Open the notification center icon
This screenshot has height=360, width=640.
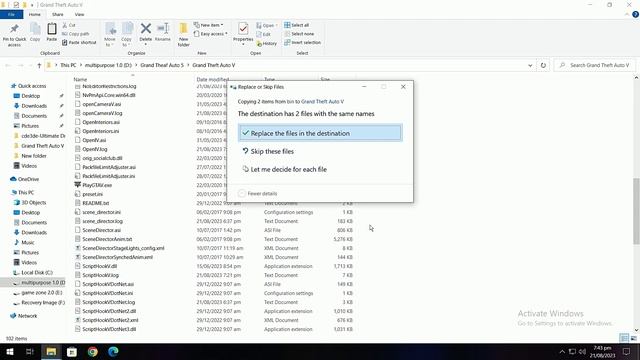[x=626, y=351]
